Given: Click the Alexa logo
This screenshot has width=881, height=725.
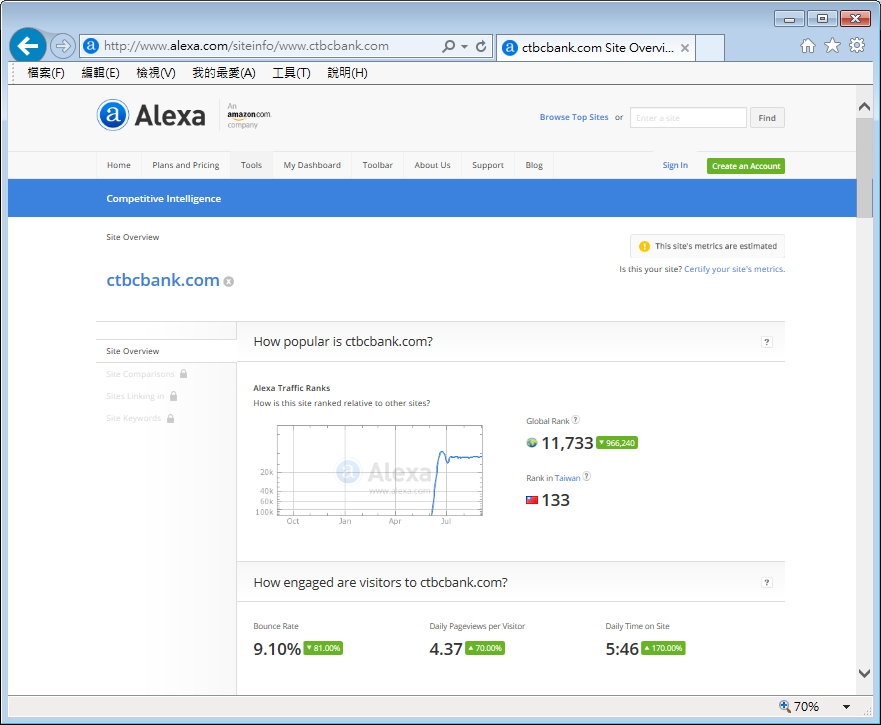Looking at the screenshot, I should pyautogui.click(x=151, y=115).
